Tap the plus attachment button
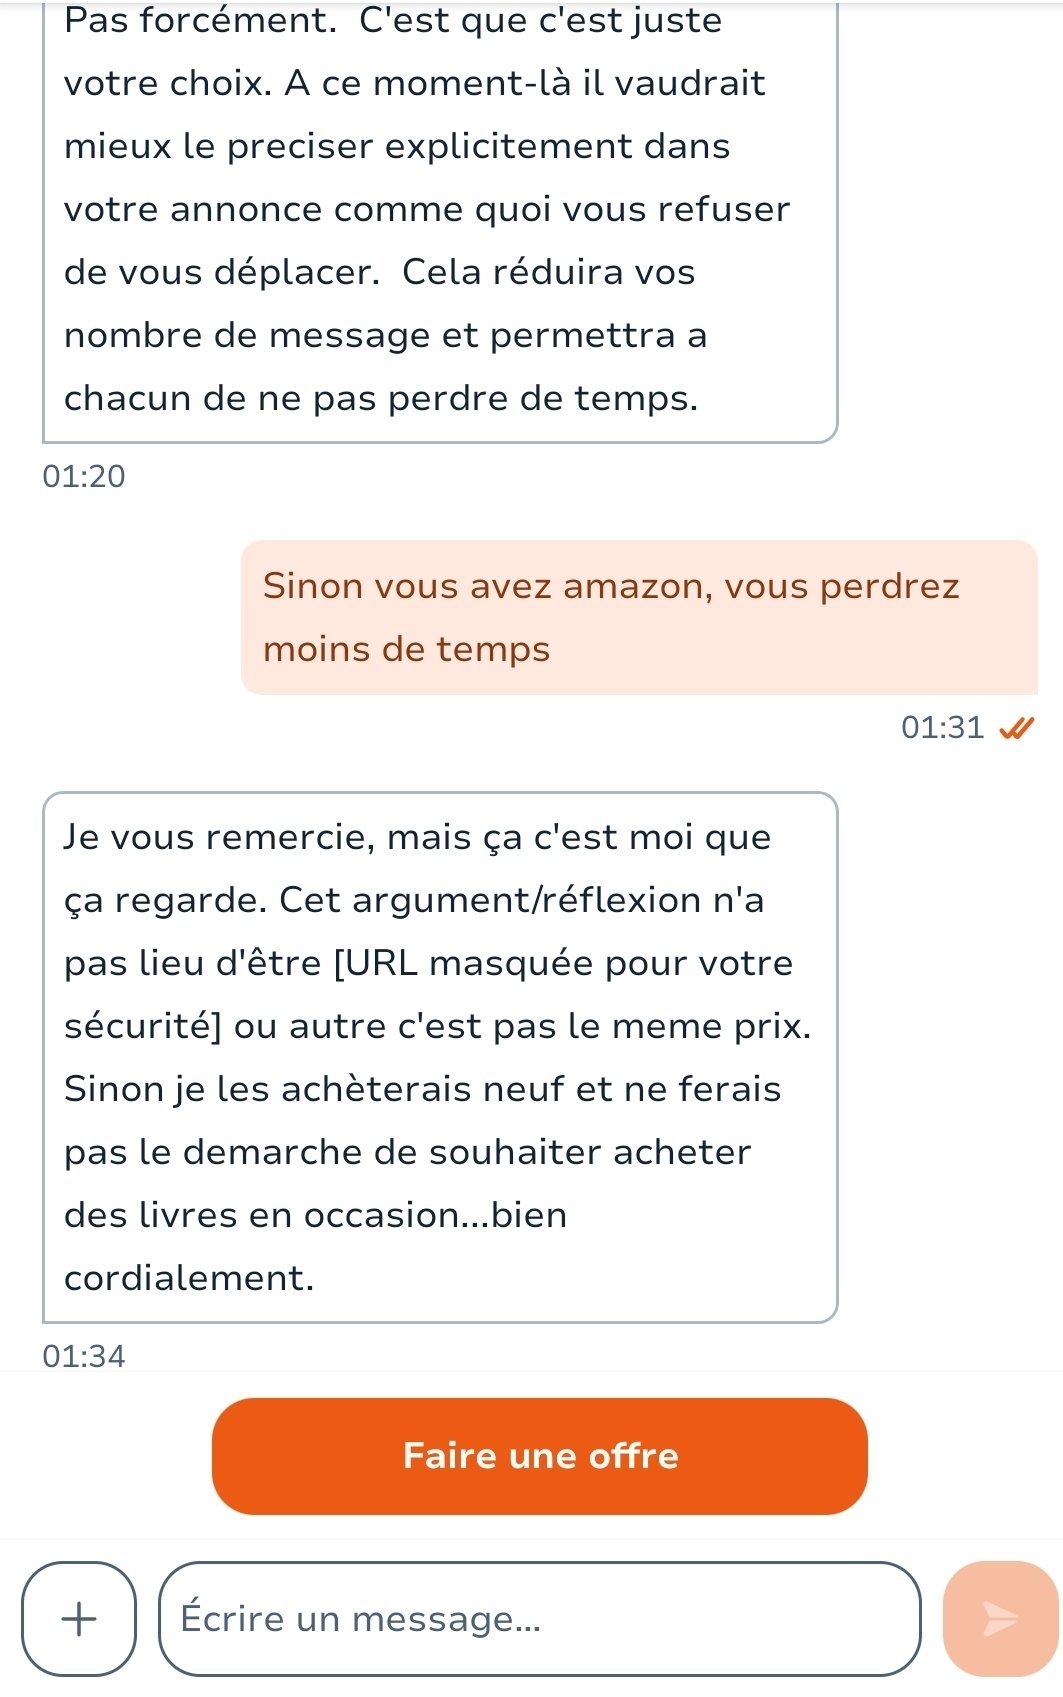1063x1697 pixels. 79,1618
